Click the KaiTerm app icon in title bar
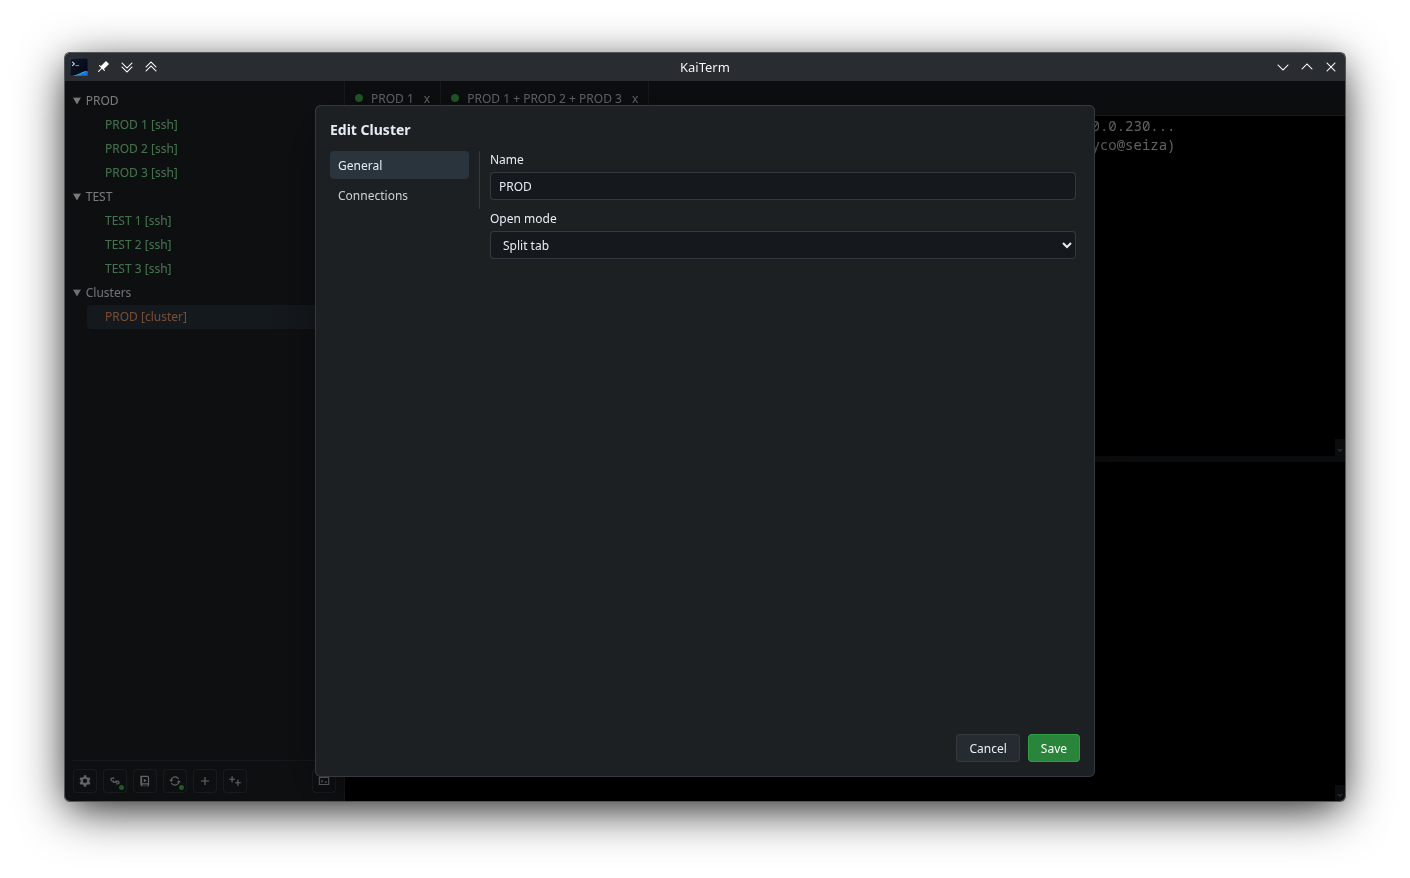The image size is (1410, 878). pos(79,67)
